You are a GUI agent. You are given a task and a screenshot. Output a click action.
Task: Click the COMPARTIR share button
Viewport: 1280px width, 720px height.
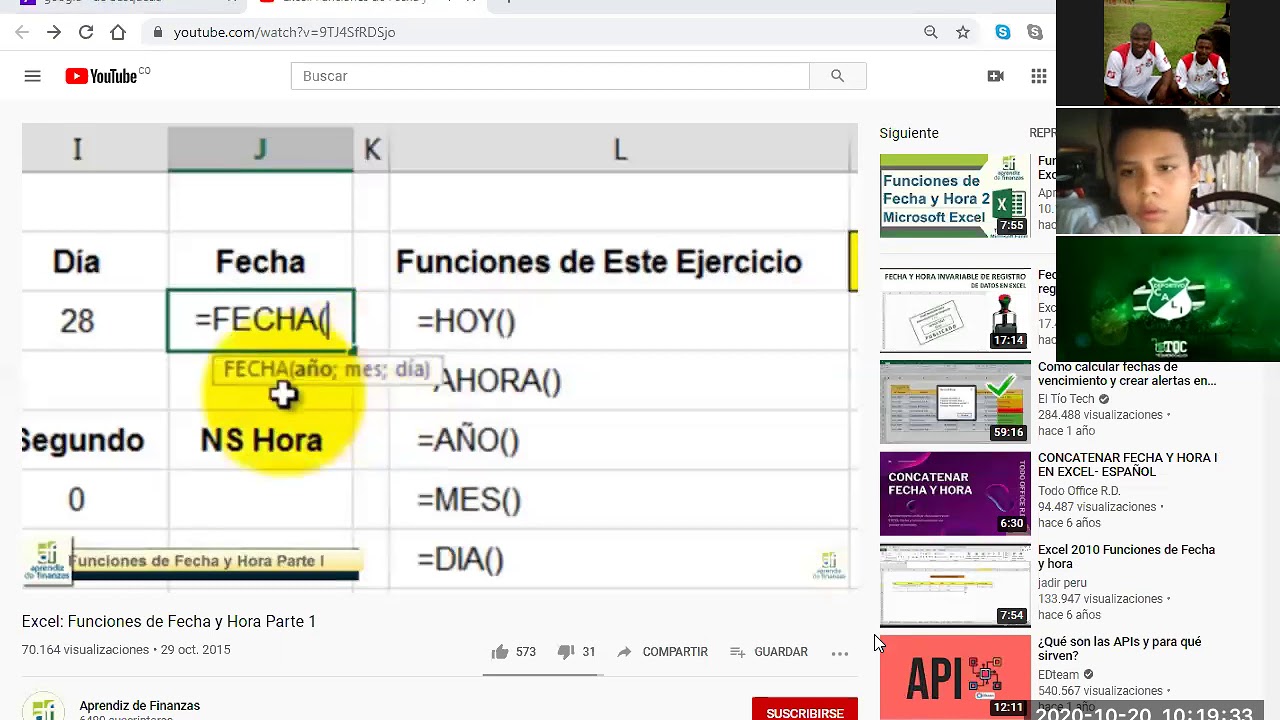click(x=662, y=652)
